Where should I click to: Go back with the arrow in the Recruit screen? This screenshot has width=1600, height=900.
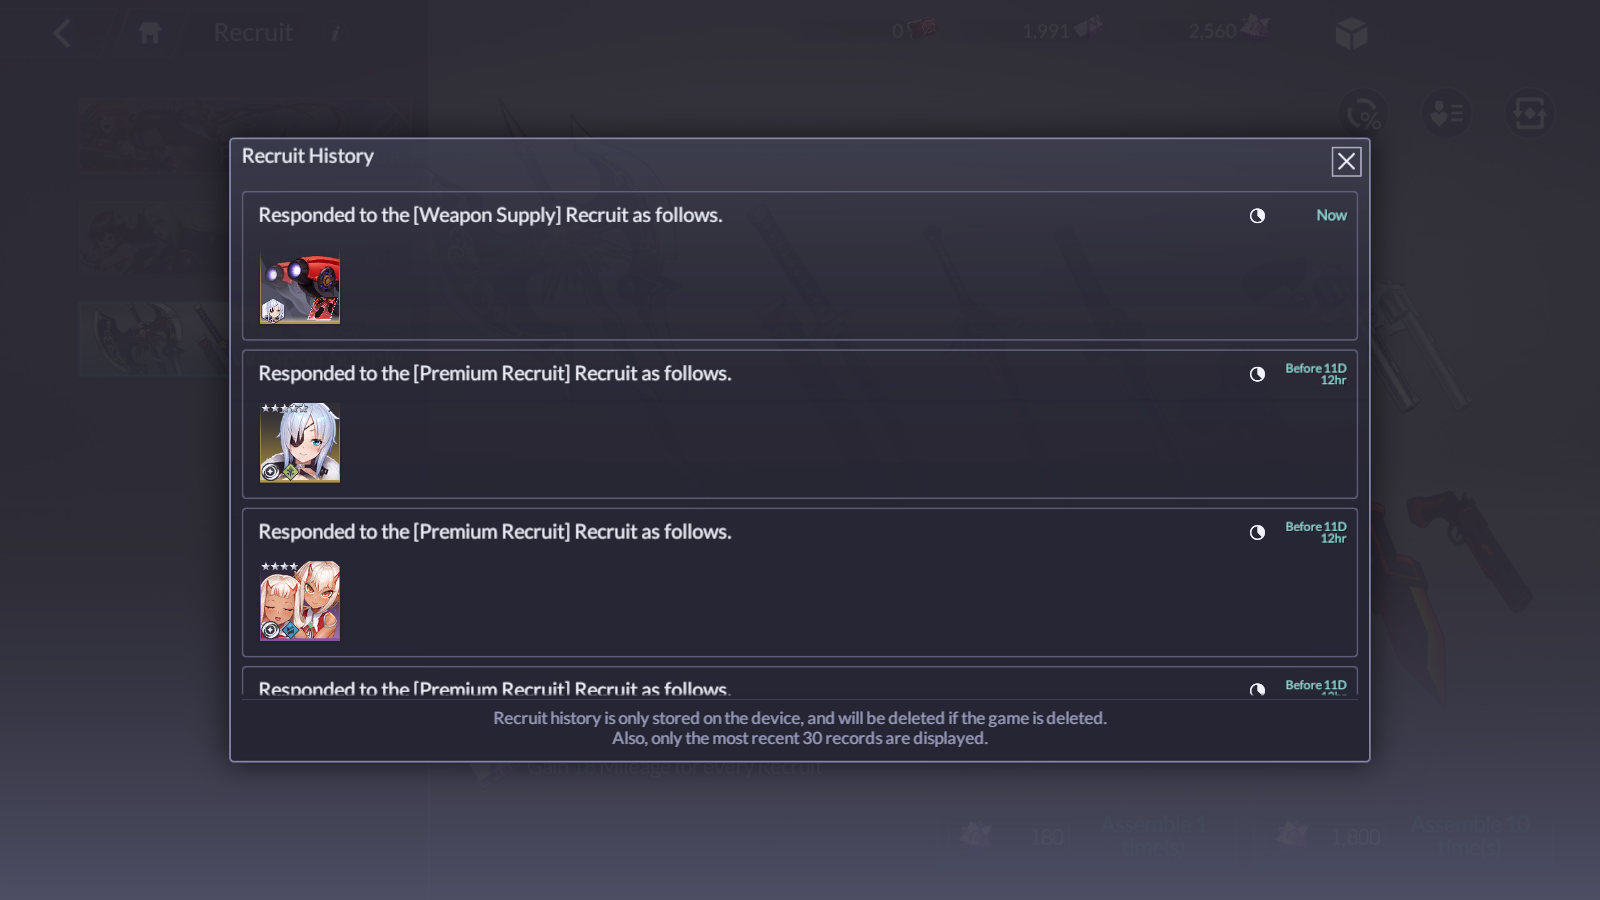coord(62,33)
